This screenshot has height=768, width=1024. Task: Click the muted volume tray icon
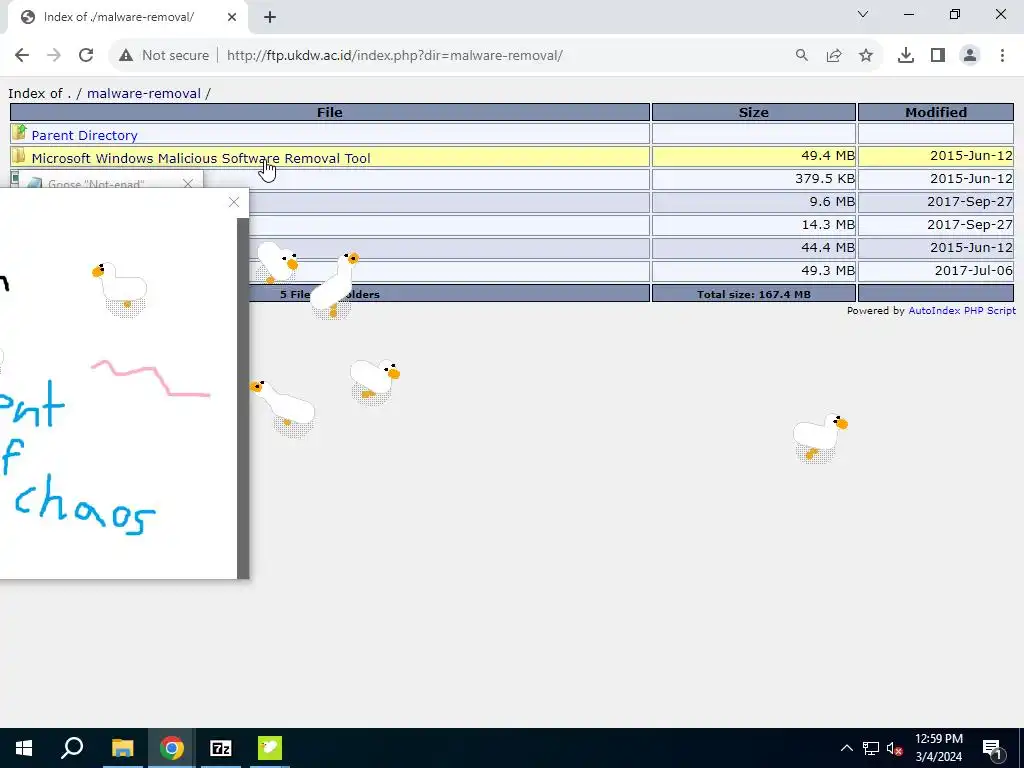click(895, 748)
